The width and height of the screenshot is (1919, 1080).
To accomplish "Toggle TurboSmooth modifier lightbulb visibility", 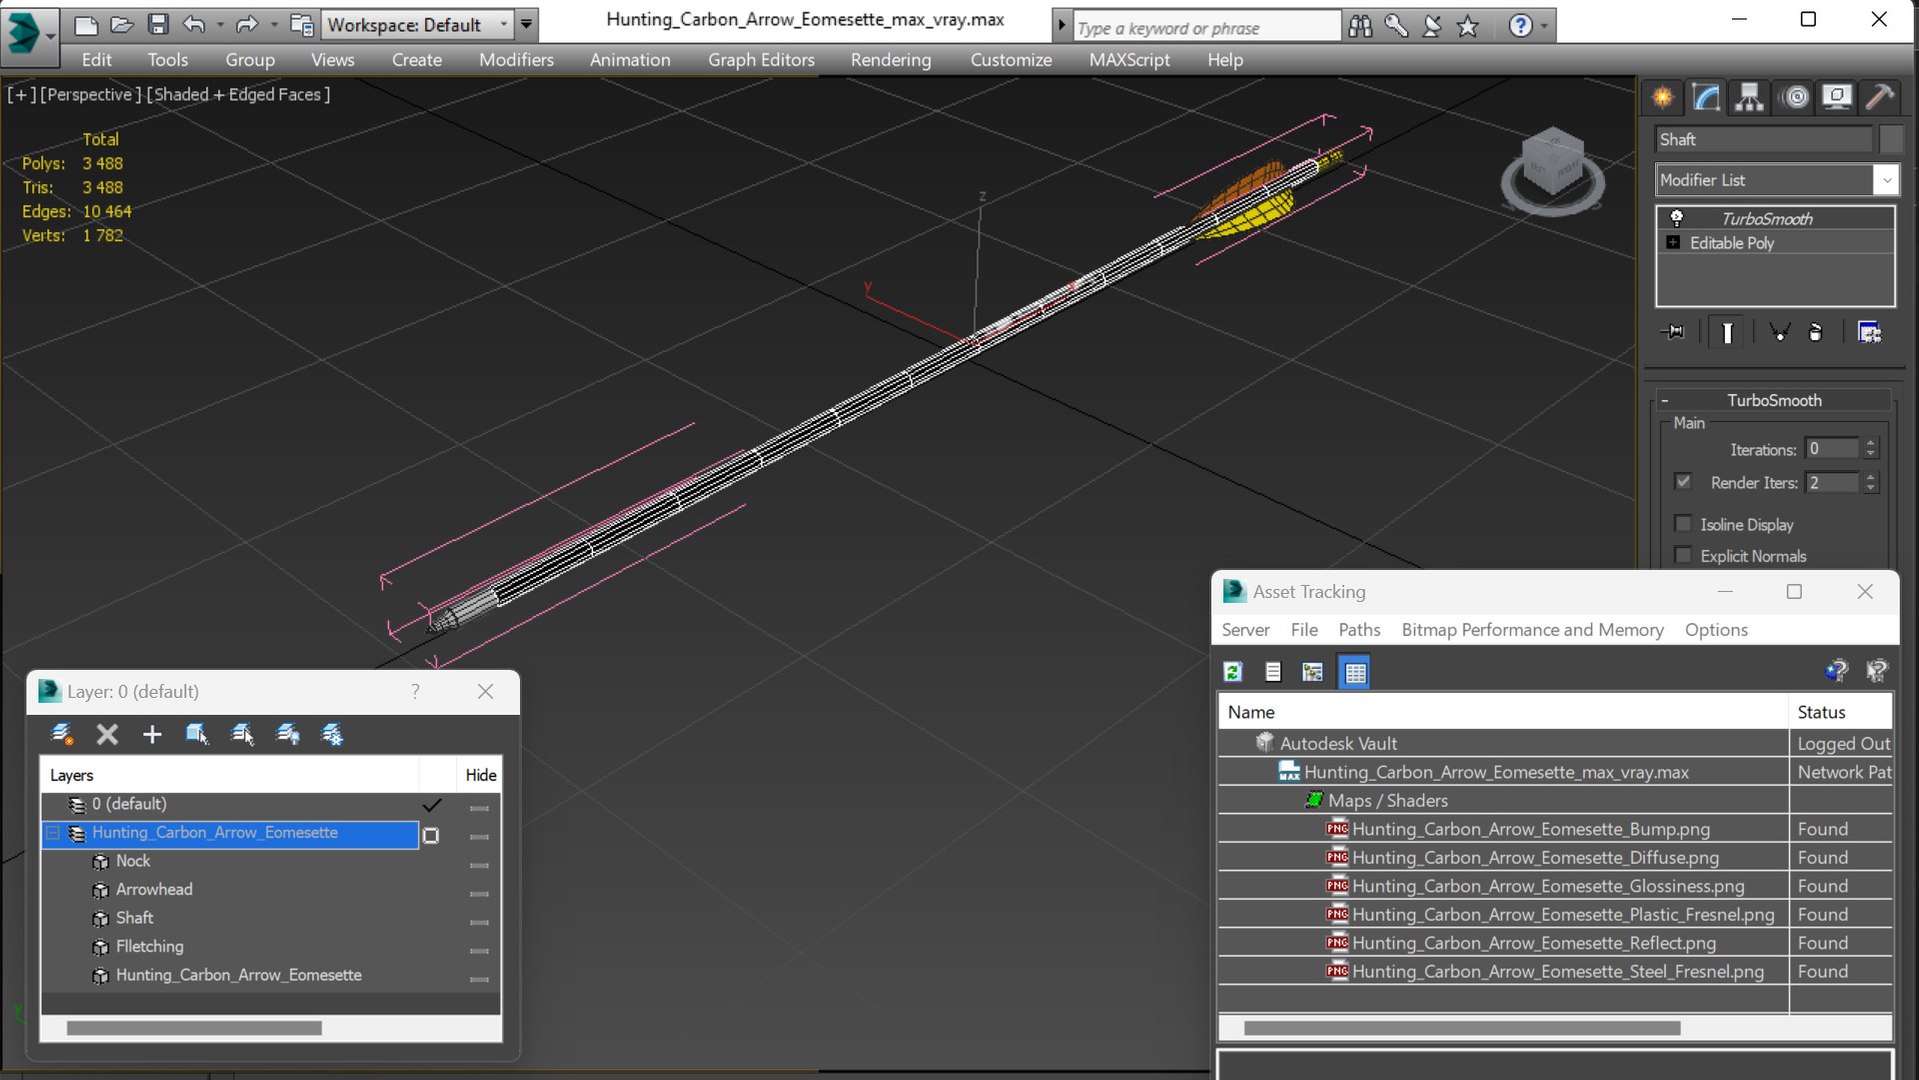I will [1677, 218].
